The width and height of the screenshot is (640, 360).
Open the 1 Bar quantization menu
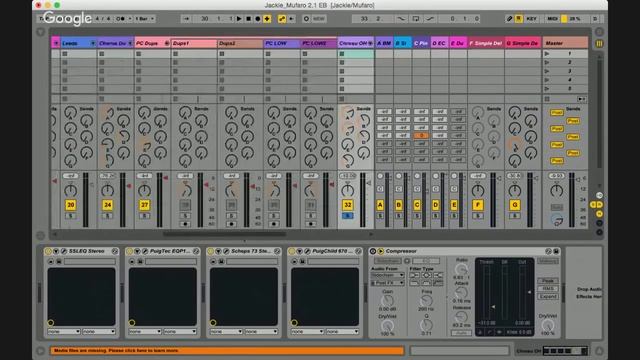(144, 19)
